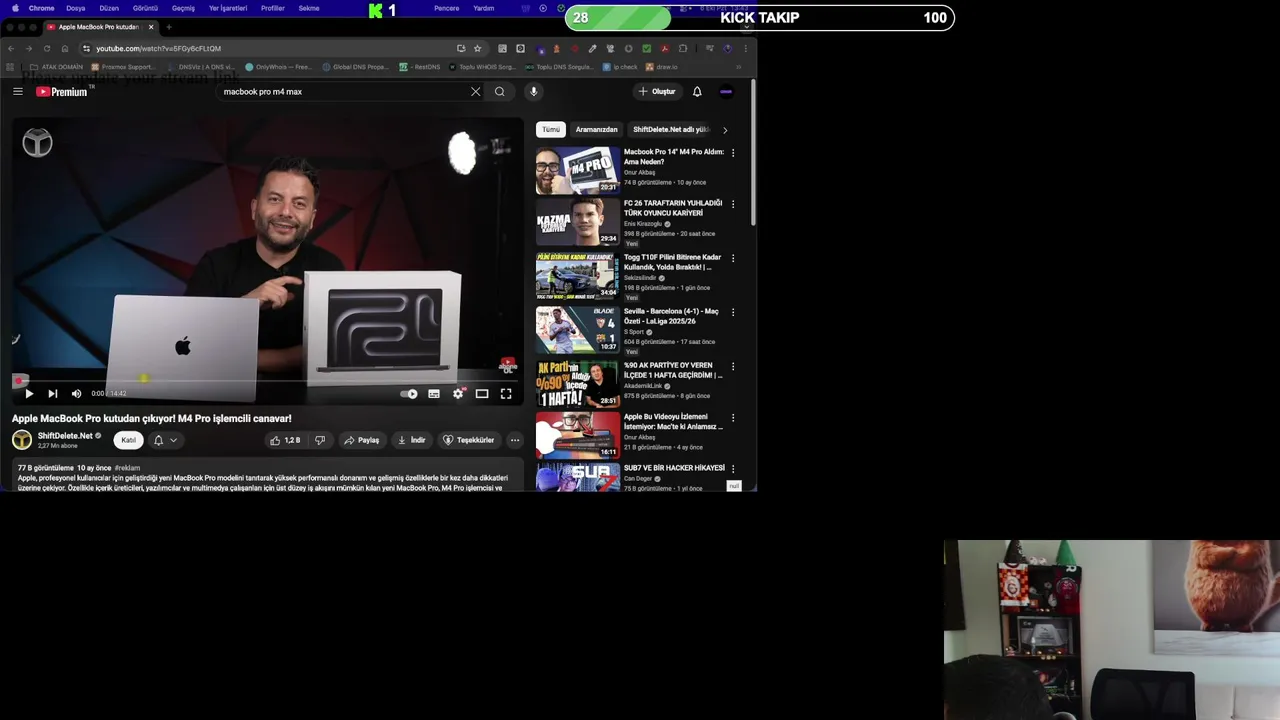Click the #reklam hashtag in description

(127, 468)
